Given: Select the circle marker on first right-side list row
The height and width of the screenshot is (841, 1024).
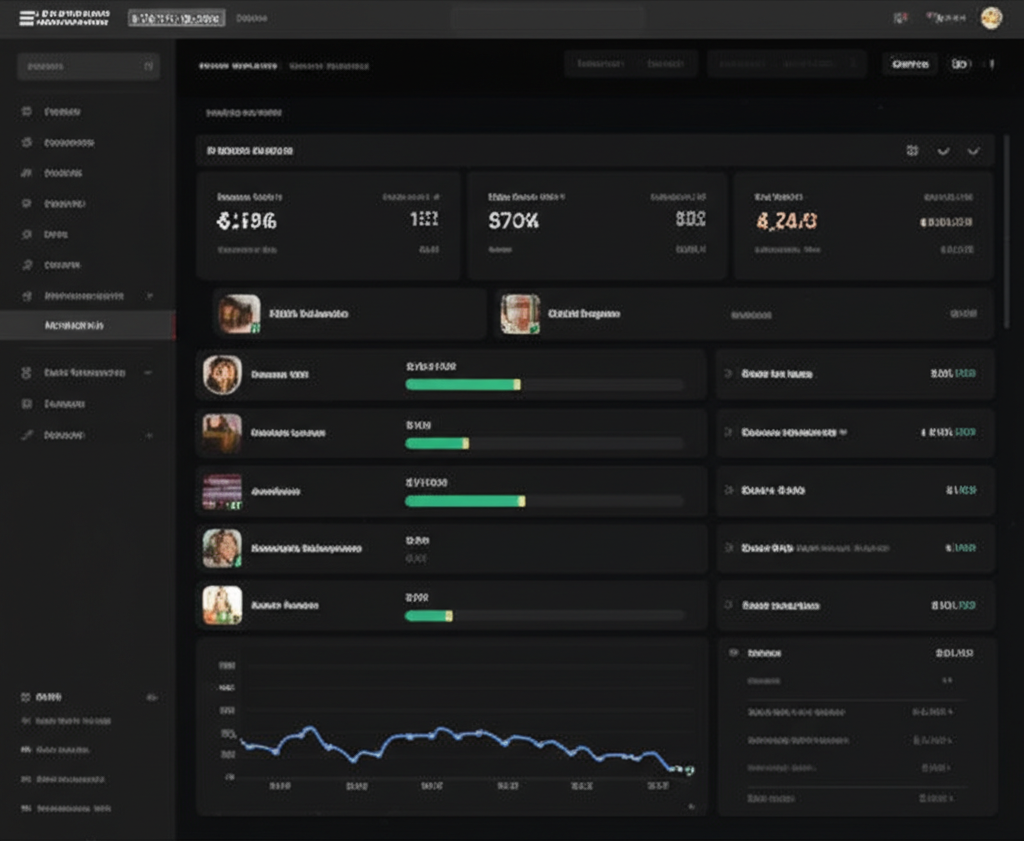Looking at the screenshot, I should (x=729, y=374).
